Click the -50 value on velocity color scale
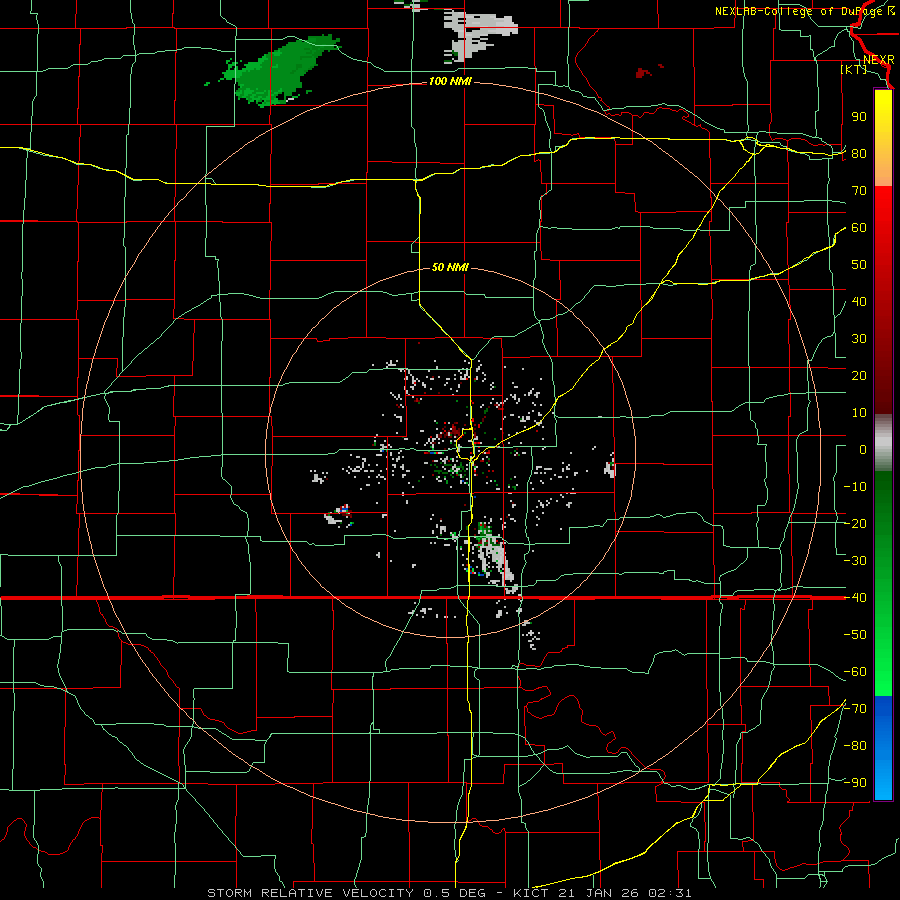This screenshot has height=900, width=900. click(x=855, y=635)
